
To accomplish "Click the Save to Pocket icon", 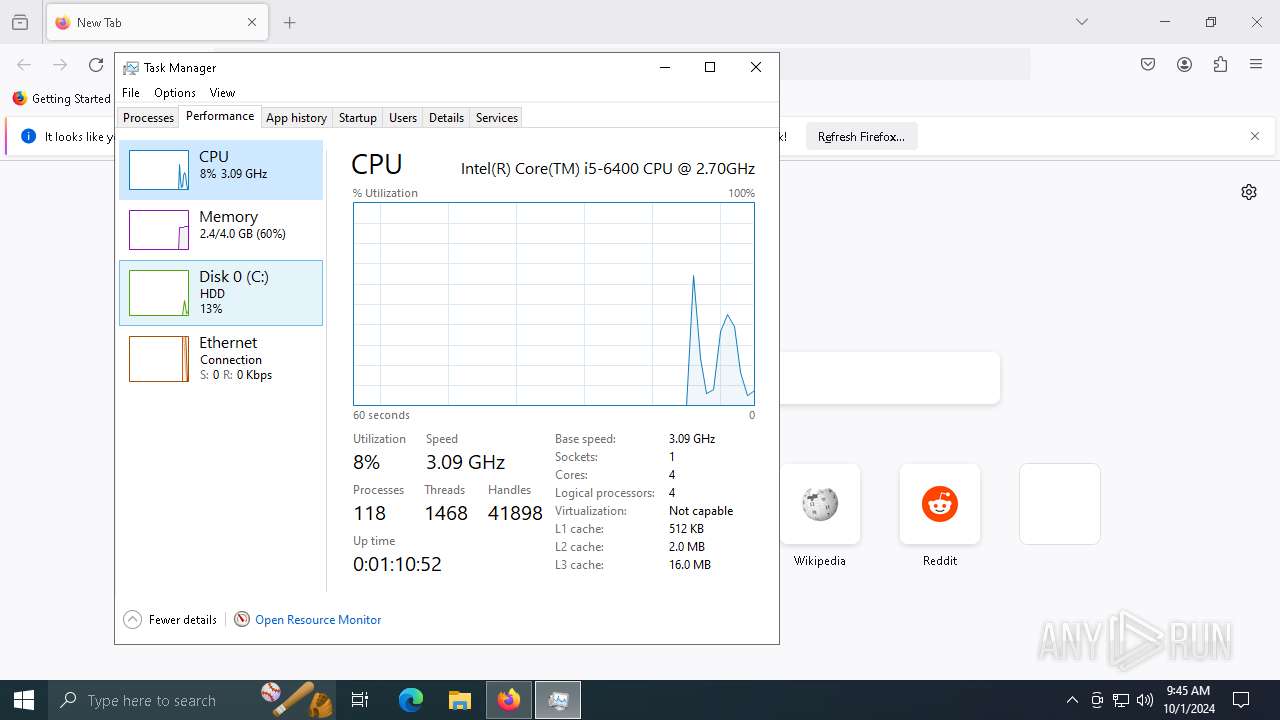I will click(x=1148, y=65).
